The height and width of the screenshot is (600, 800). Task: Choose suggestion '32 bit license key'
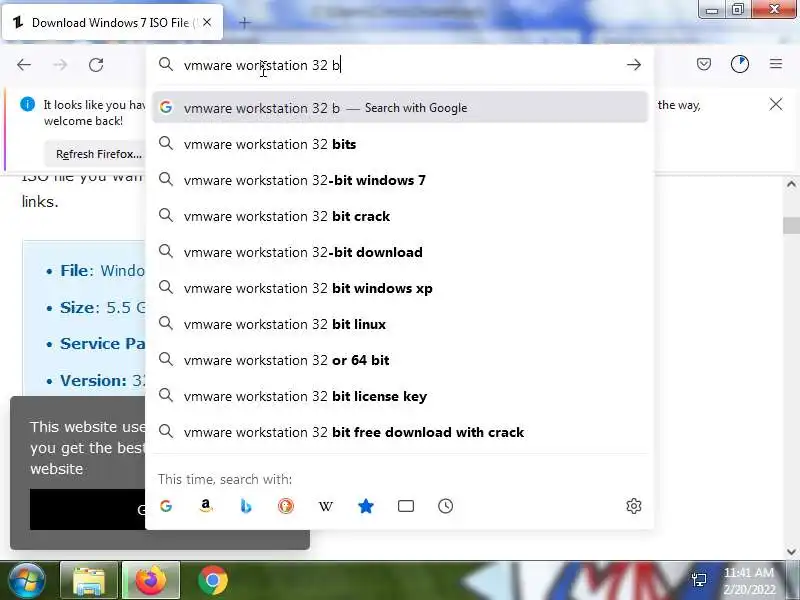400,396
